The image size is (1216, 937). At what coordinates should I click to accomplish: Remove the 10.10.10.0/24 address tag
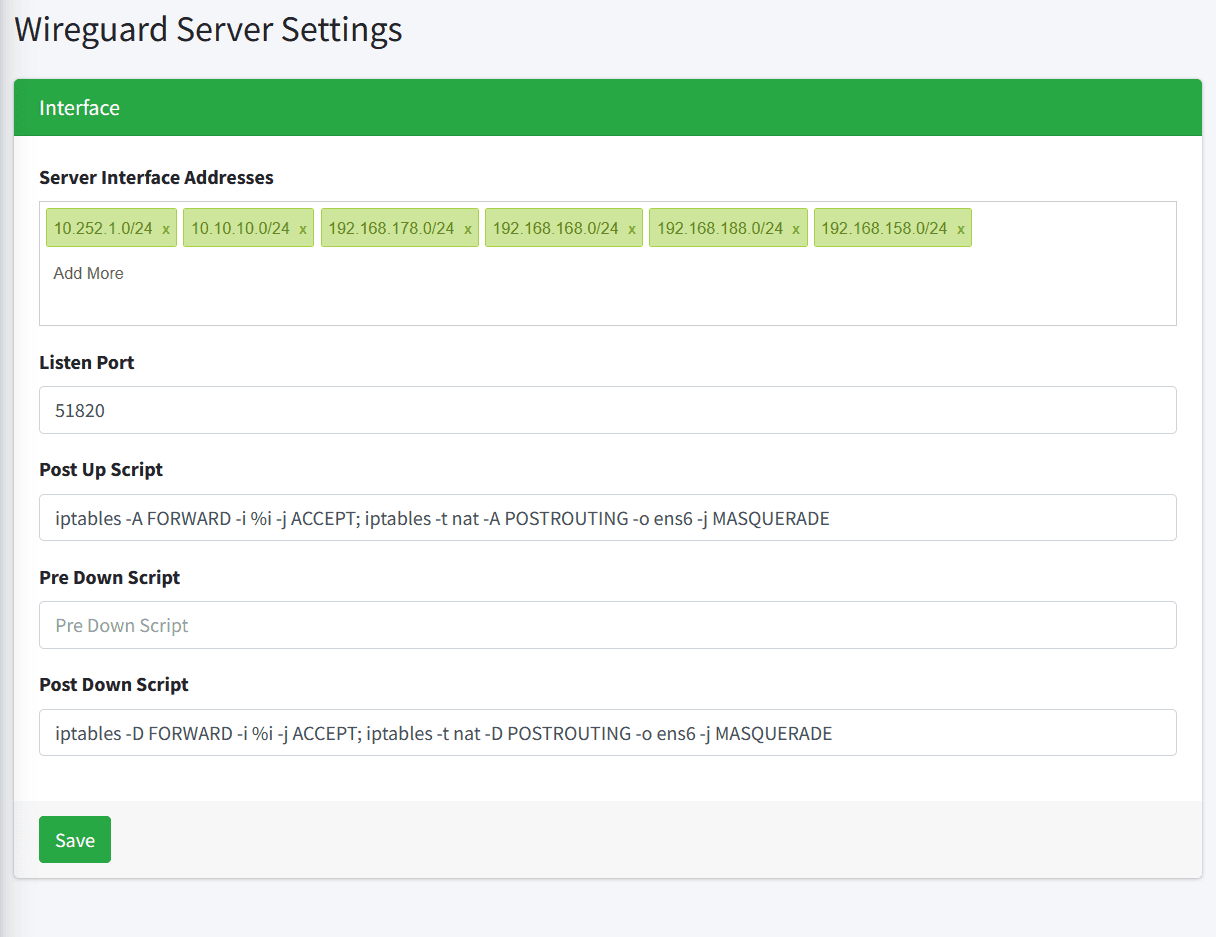pos(303,229)
